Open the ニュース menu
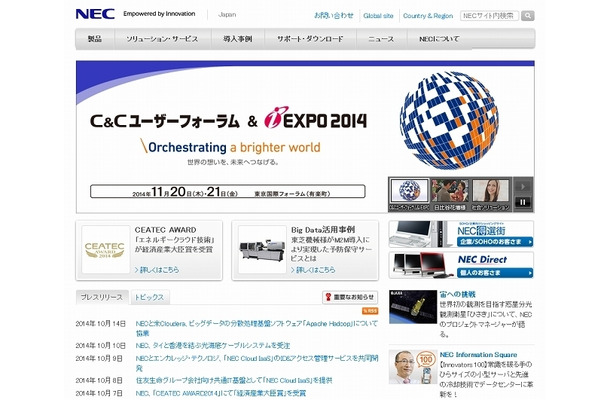The image size is (610, 400). coord(381,39)
